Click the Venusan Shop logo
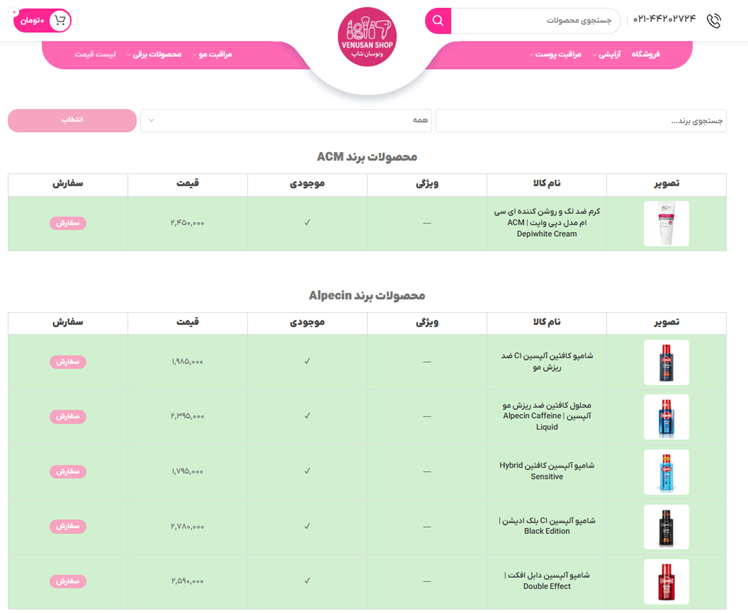 (x=367, y=36)
